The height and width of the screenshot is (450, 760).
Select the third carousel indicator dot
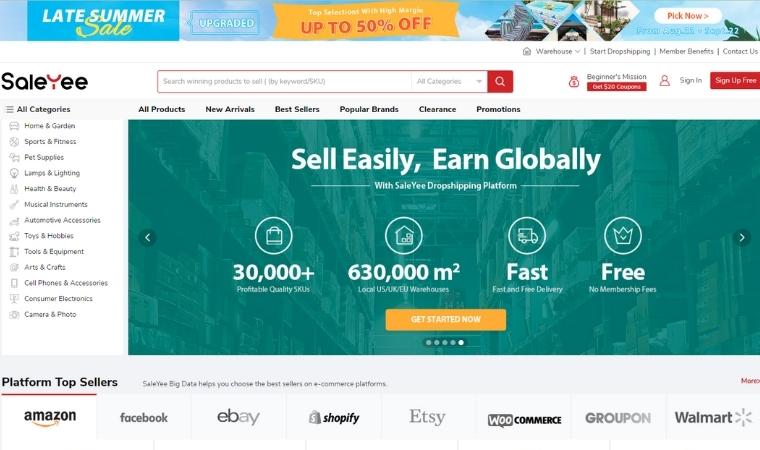445,342
